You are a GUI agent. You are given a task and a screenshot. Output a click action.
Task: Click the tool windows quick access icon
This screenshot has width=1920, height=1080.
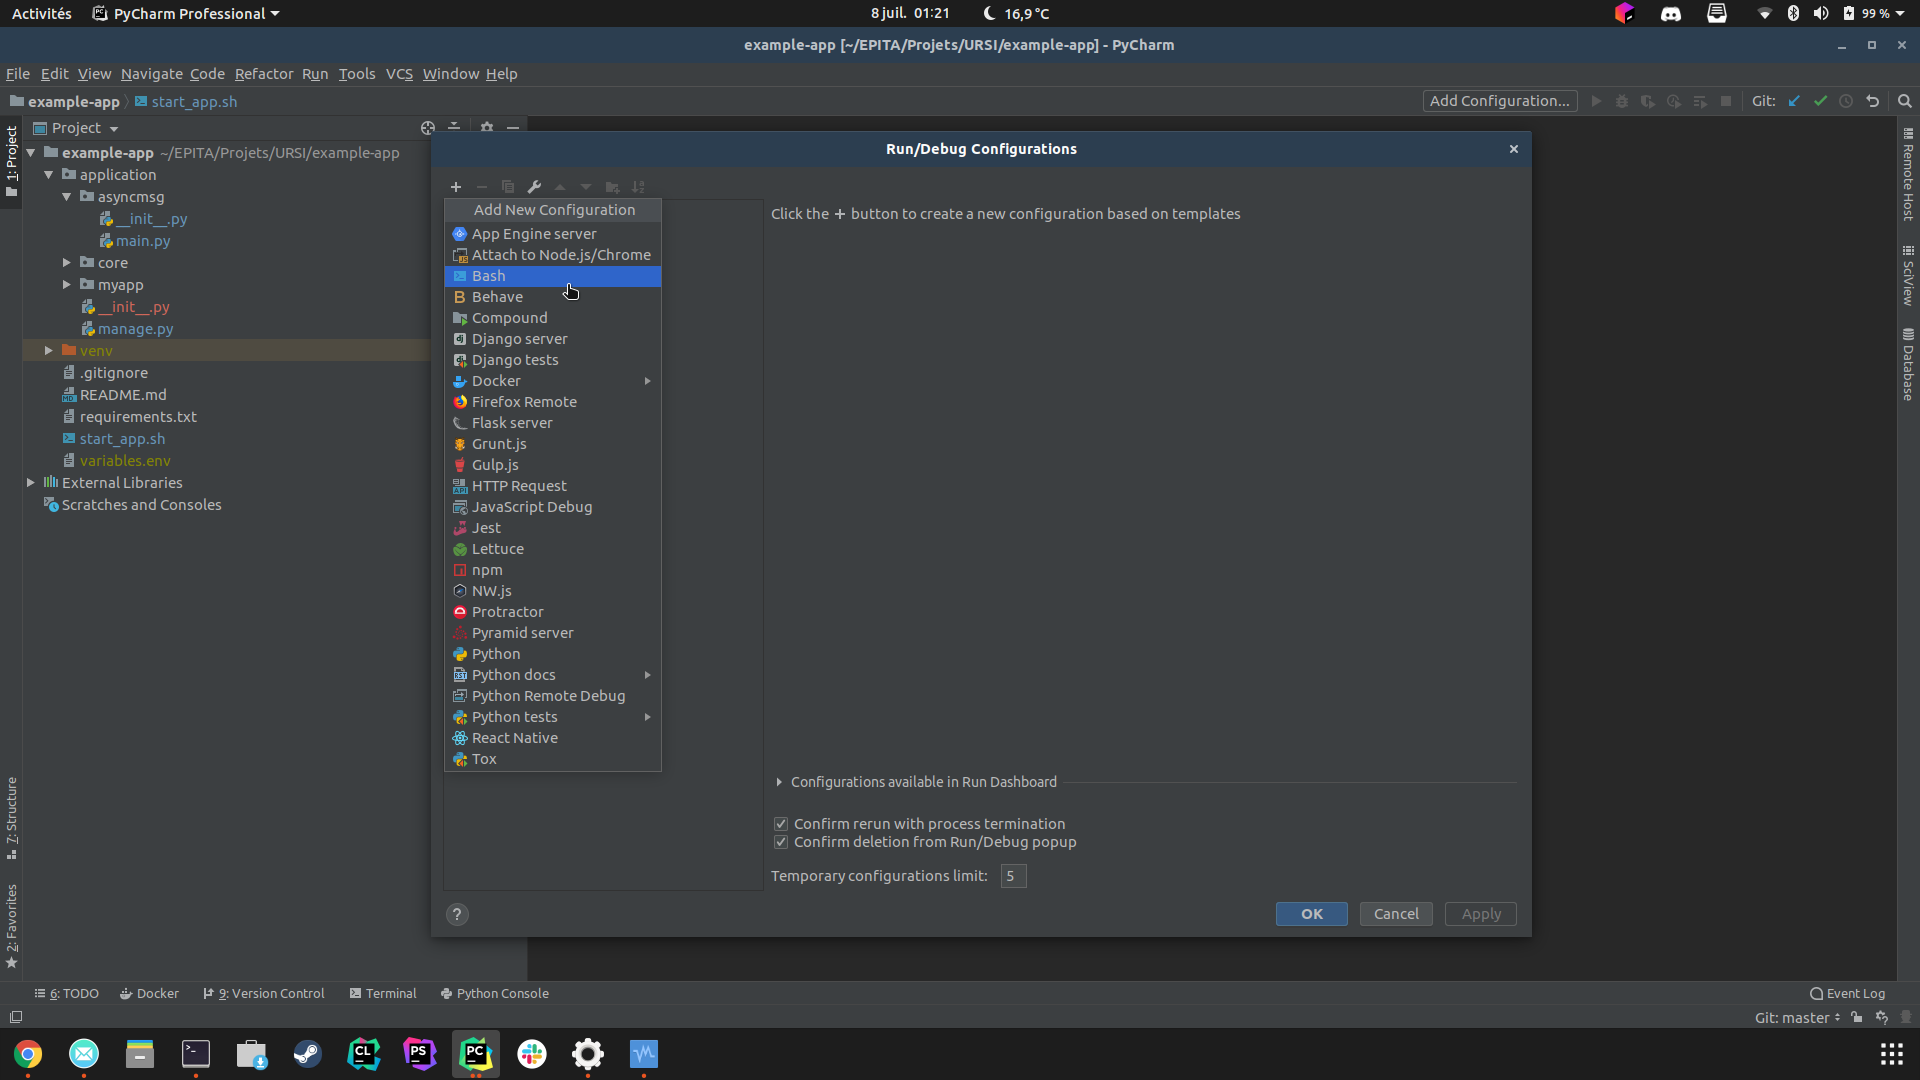pyautogui.click(x=16, y=1018)
